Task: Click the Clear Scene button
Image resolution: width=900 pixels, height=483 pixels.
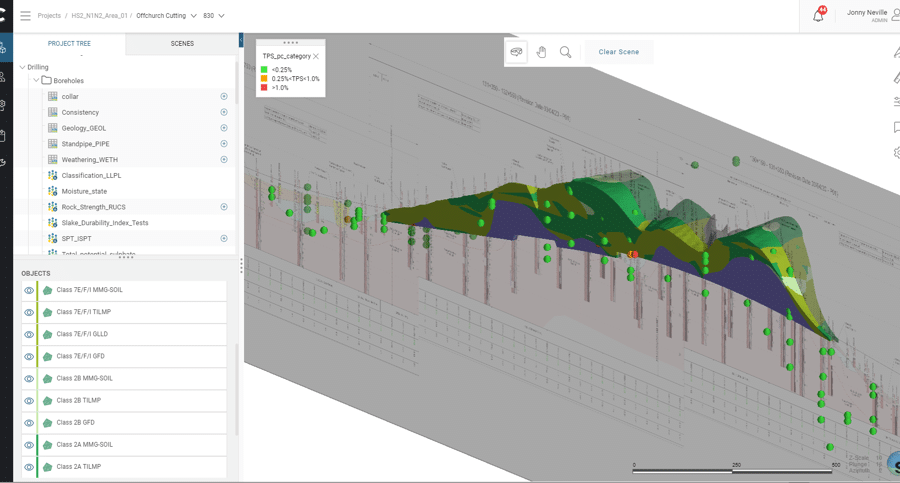Action: [x=618, y=52]
